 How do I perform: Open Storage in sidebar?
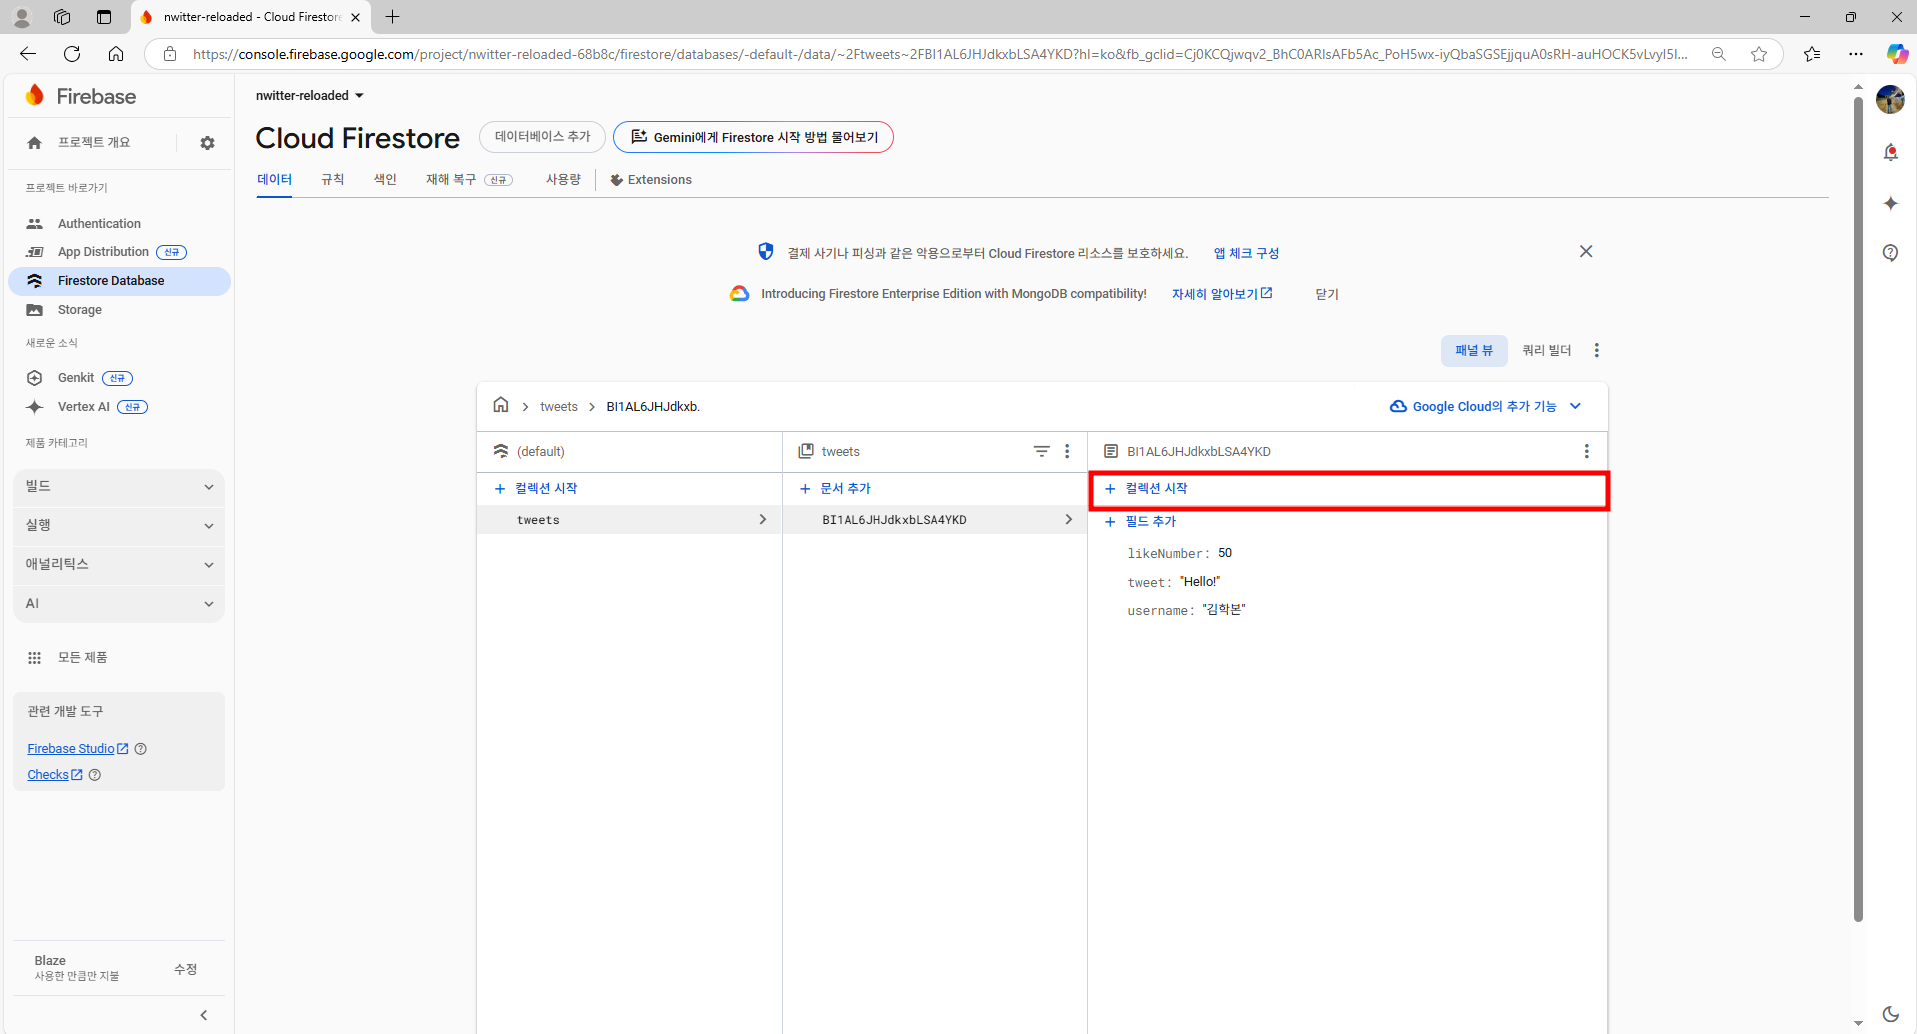pyautogui.click(x=119, y=310)
